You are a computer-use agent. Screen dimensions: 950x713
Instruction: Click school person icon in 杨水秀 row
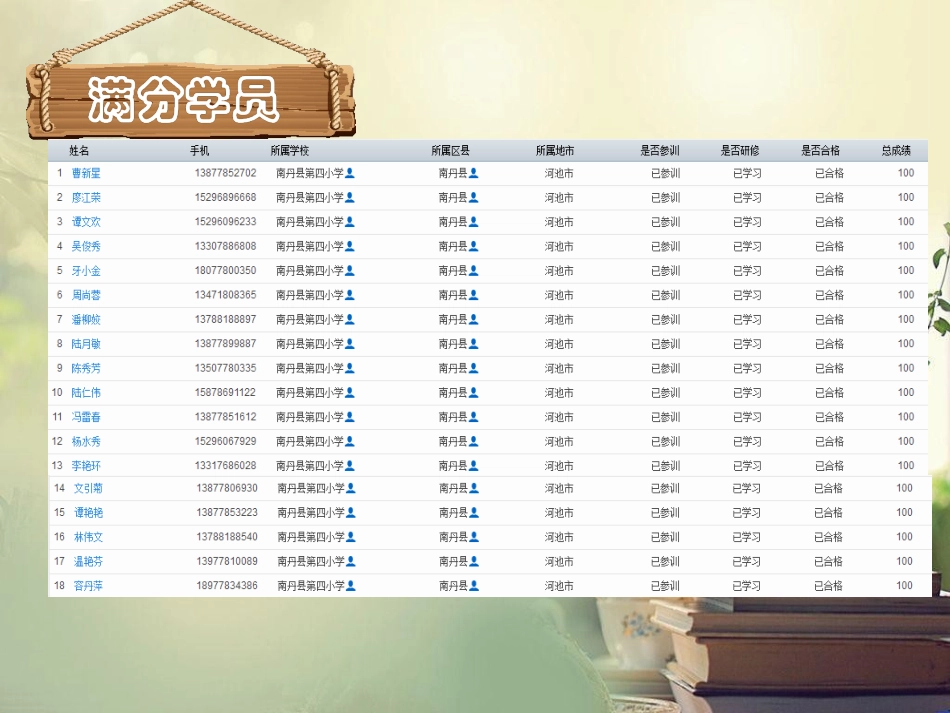point(350,442)
